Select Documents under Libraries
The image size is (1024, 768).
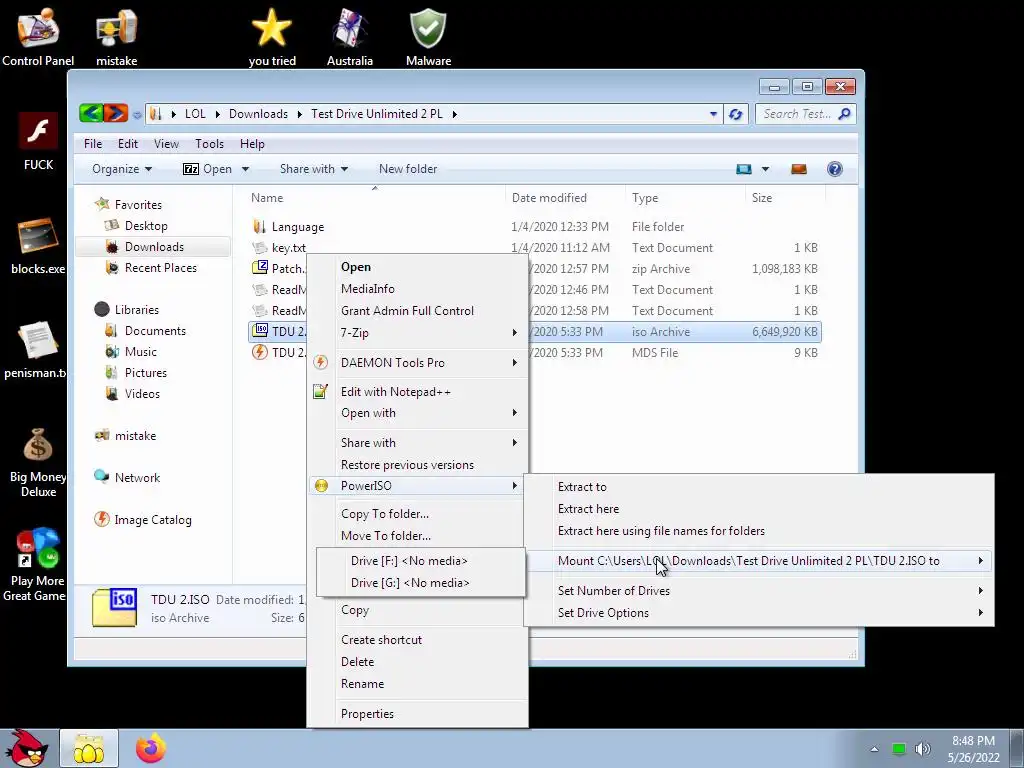click(155, 331)
